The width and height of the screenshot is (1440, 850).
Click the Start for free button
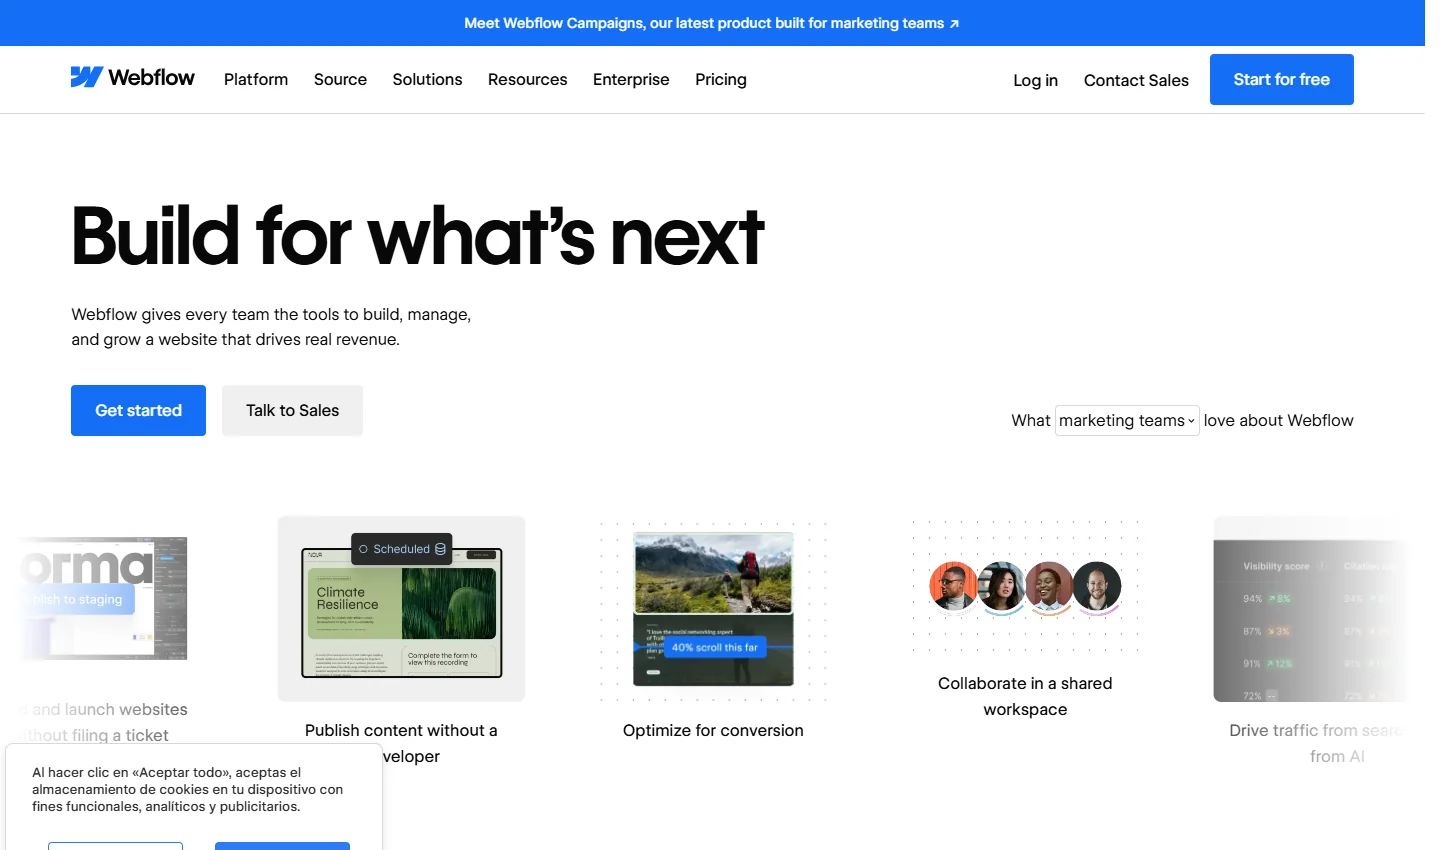1282,79
